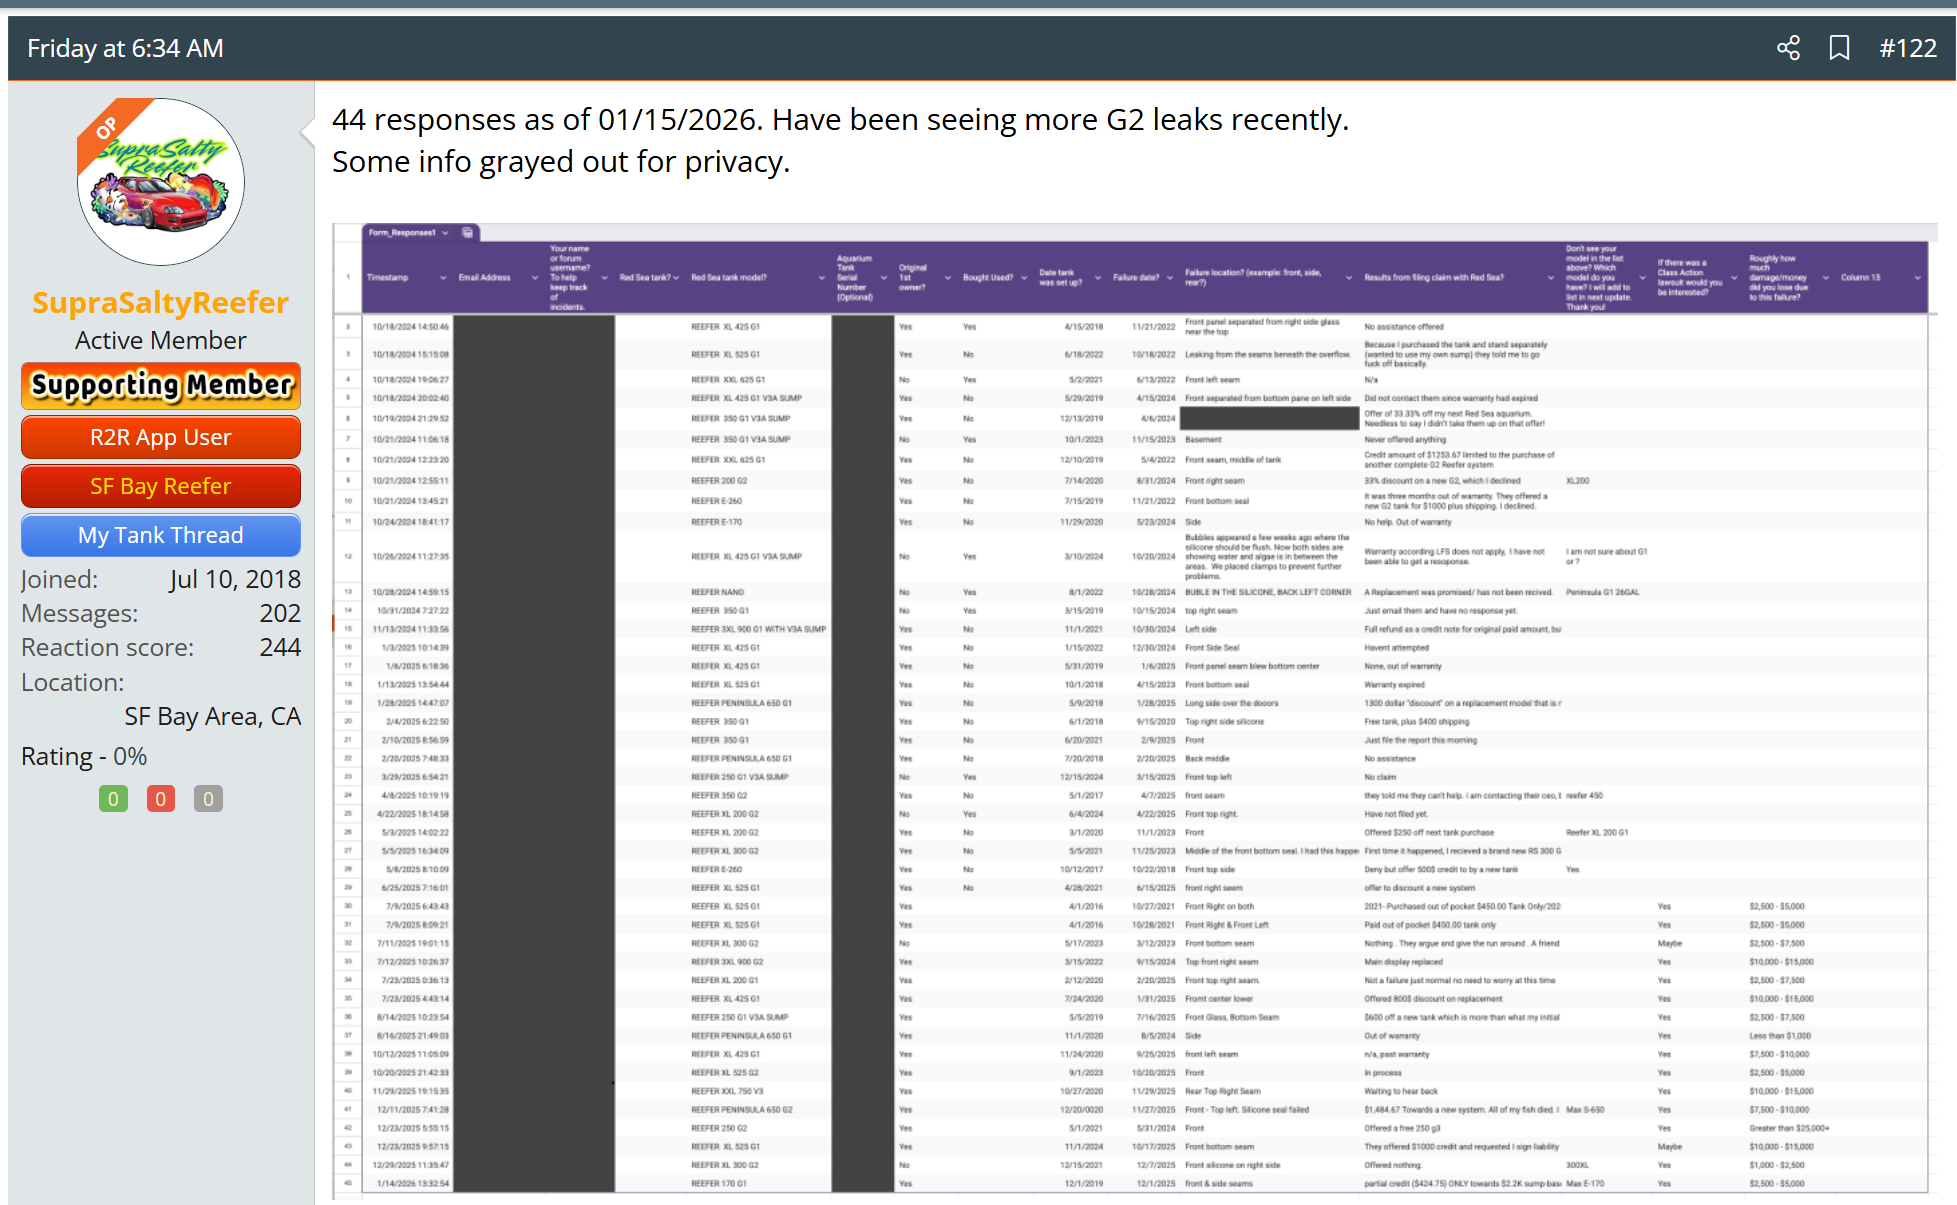Open the Failure date? column filter dropdown
The height and width of the screenshot is (1205, 1957).
[x=1170, y=278]
